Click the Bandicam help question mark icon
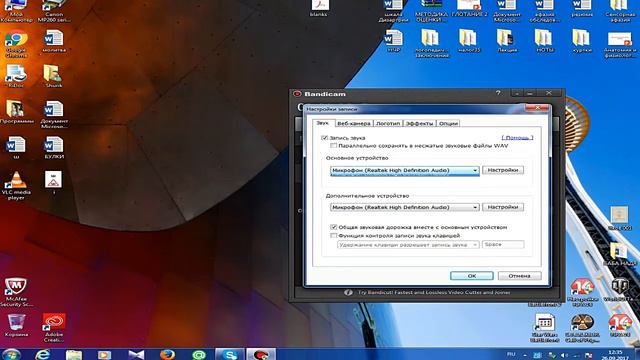Viewport: 640px width, 360px height. point(498,93)
